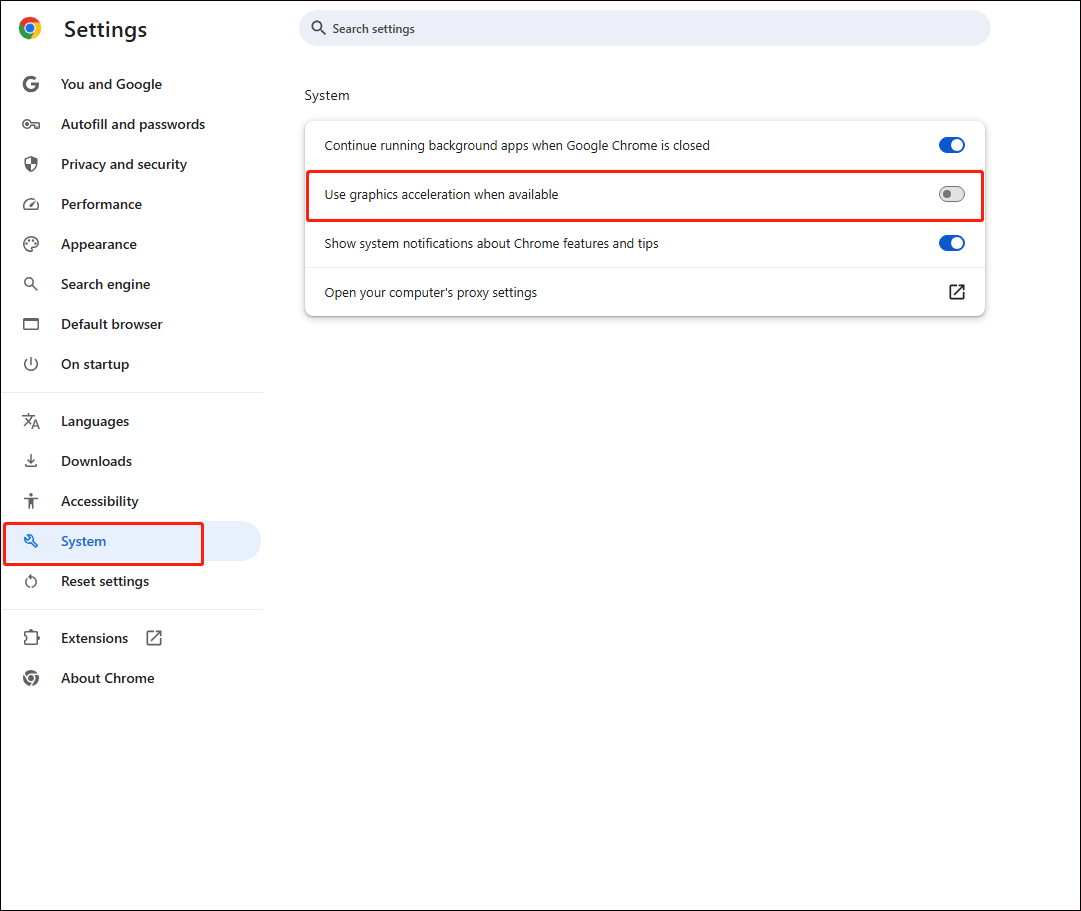Click the 'Use graphics acceleration when available' text
Viewport: 1081px width, 911px height.
click(441, 194)
